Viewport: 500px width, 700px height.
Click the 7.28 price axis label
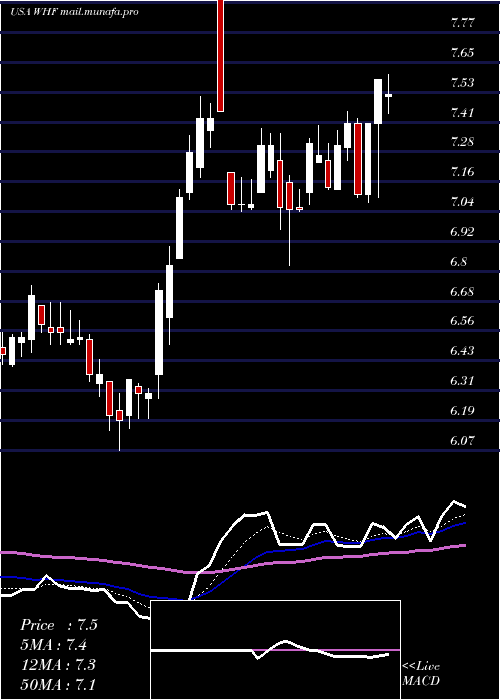click(462, 142)
